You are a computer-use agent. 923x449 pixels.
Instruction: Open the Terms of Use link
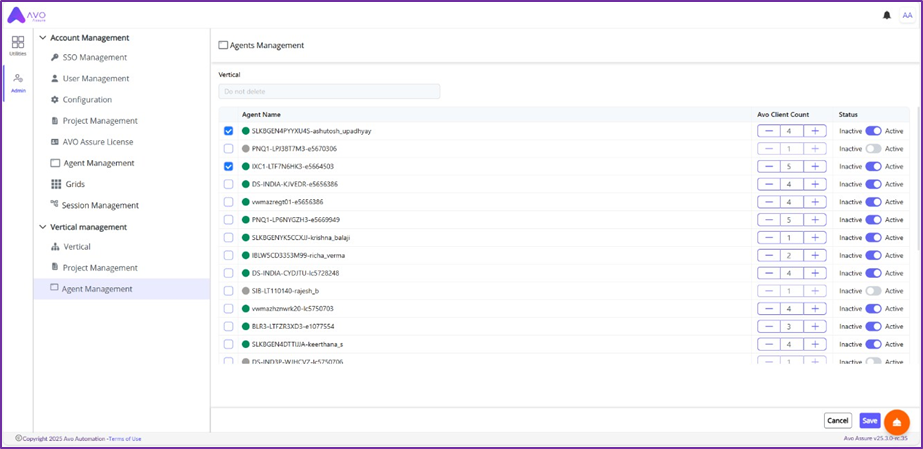[x=125, y=439]
